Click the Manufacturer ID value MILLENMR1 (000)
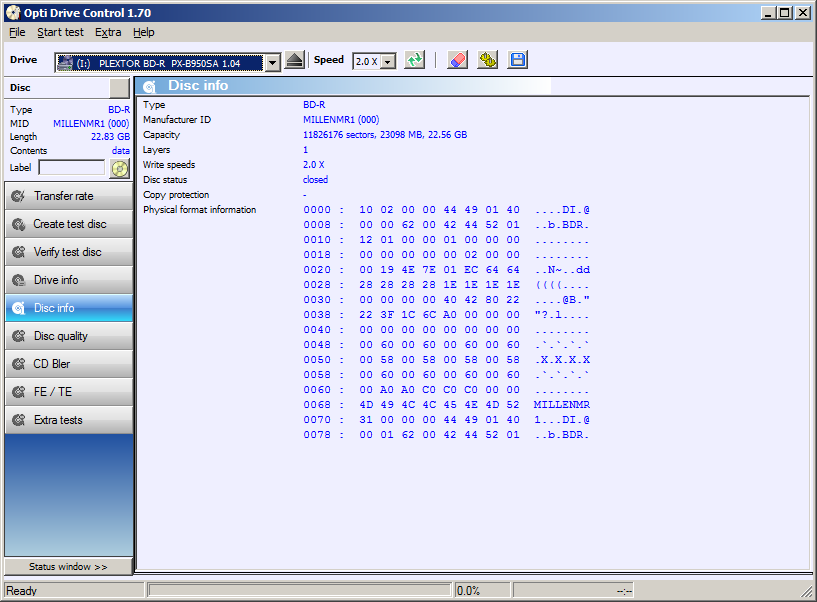 (341, 120)
